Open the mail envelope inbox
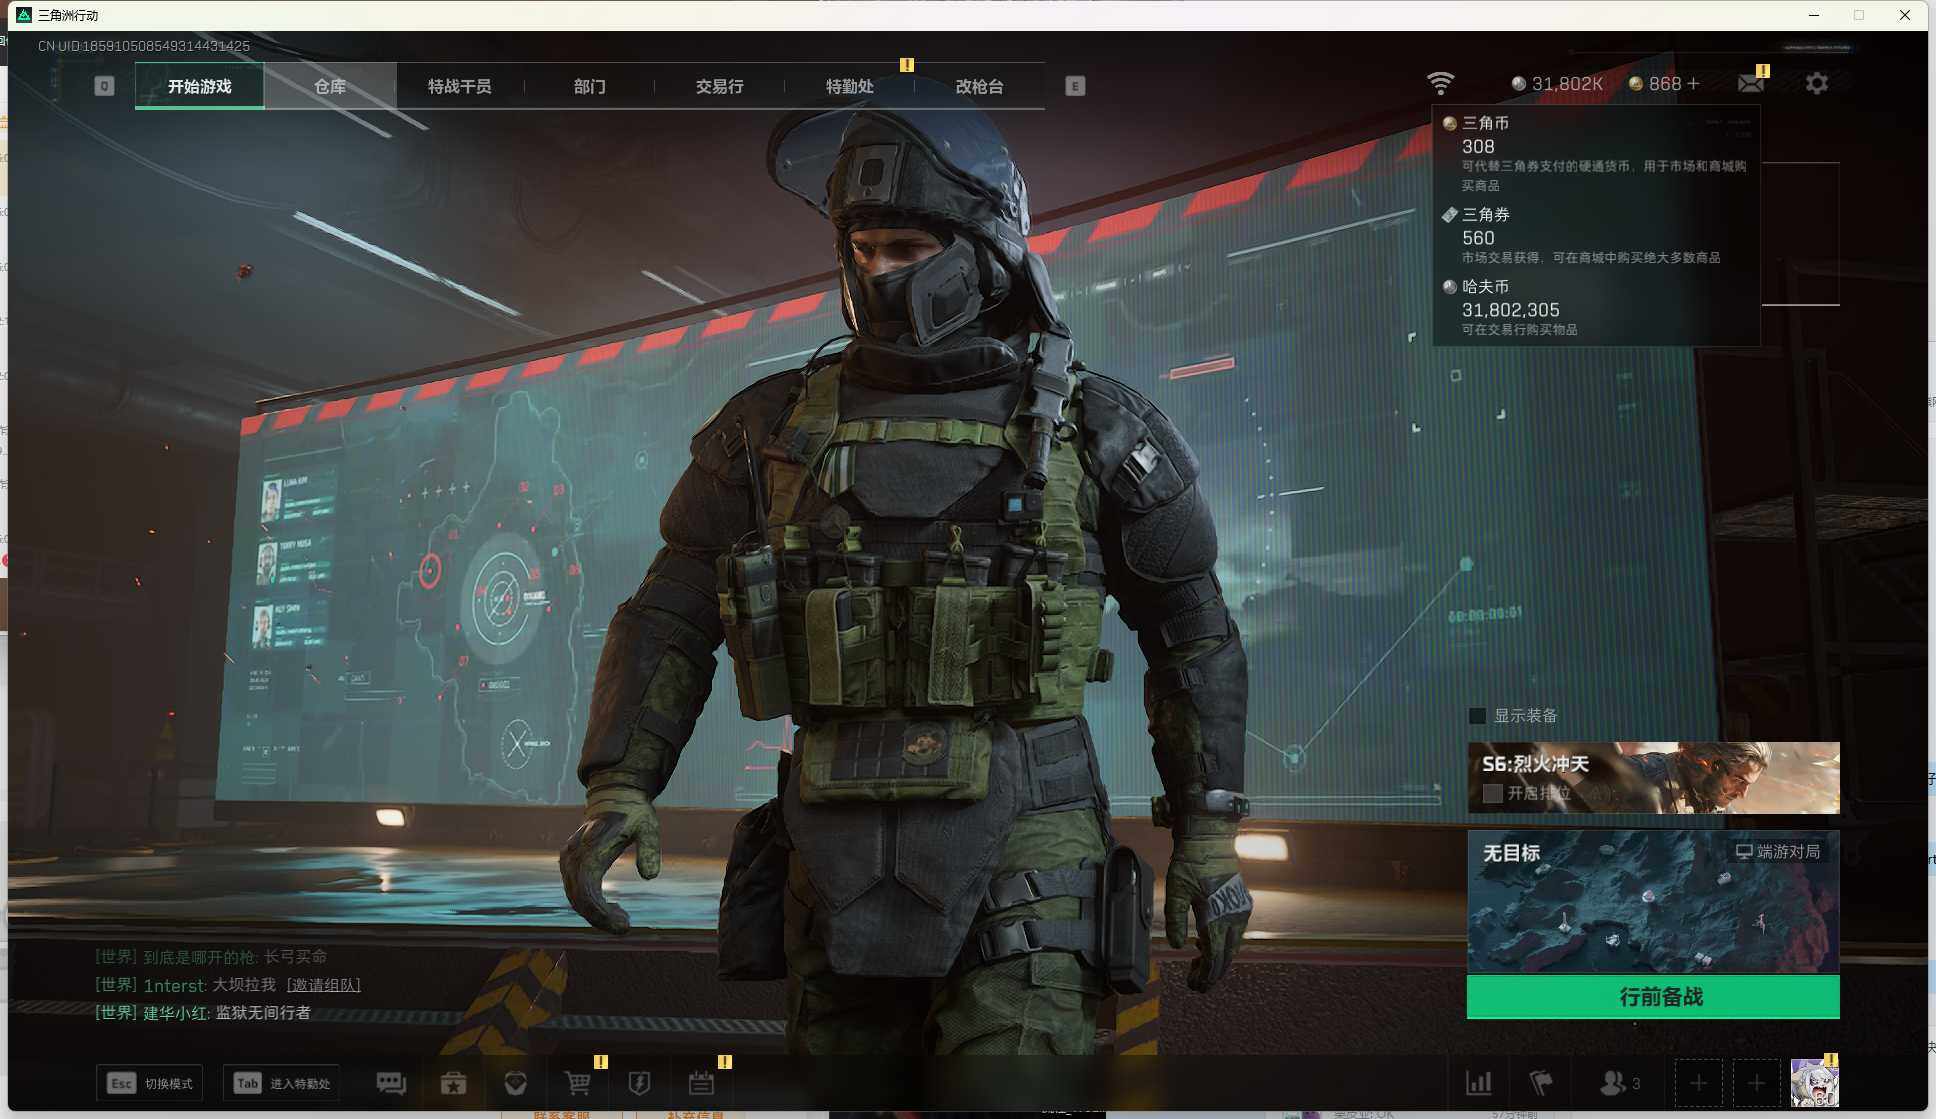1936x1119 pixels. pos(1751,84)
